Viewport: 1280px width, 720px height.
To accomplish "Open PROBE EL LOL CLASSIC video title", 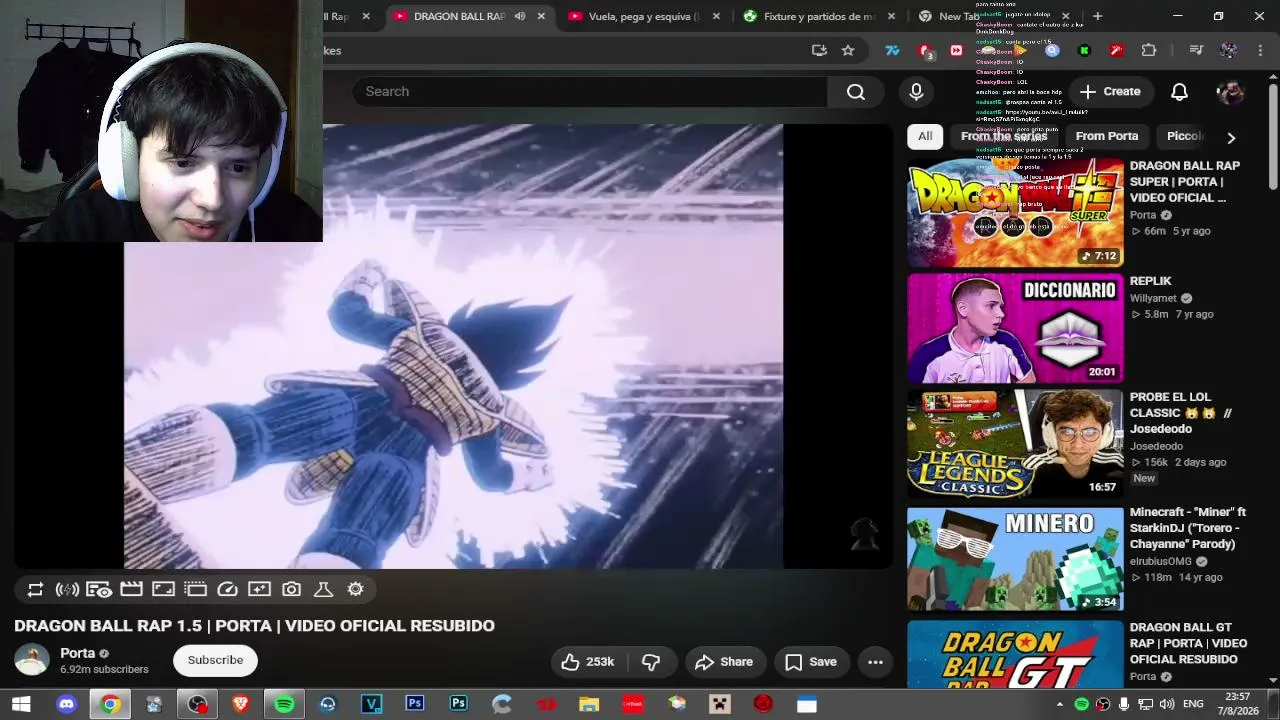I will point(1180,413).
